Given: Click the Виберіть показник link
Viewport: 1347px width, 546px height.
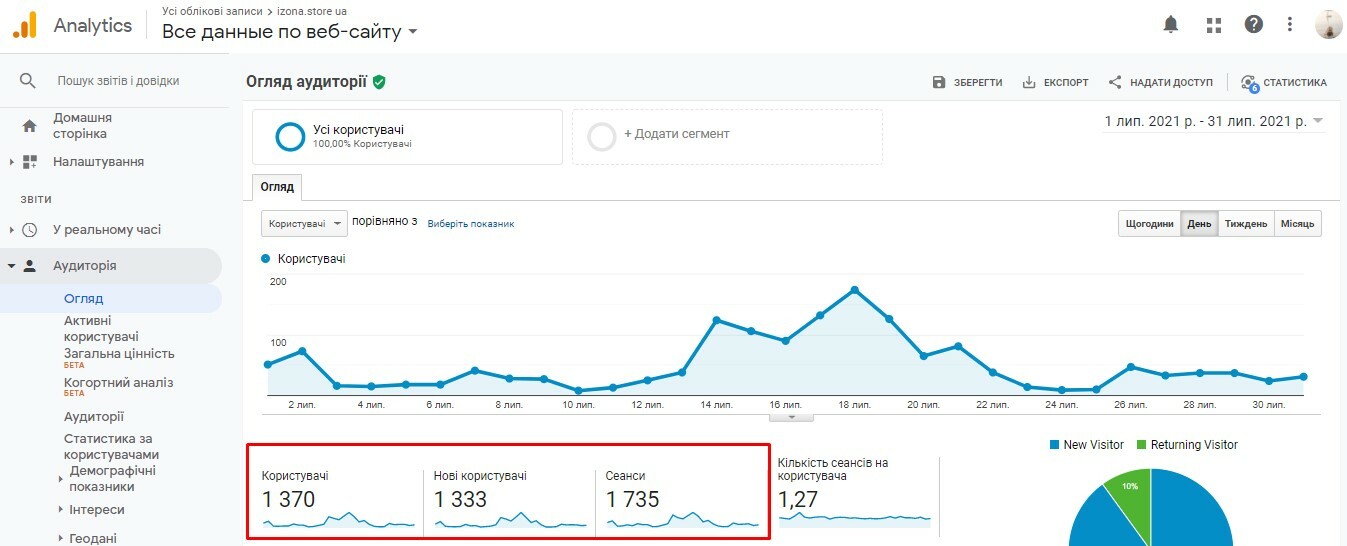Looking at the screenshot, I should pos(470,224).
